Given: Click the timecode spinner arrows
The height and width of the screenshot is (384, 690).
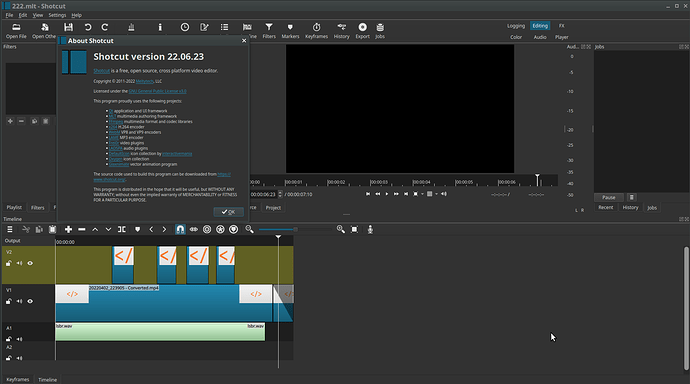Looking at the screenshot, I should click(x=280, y=194).
